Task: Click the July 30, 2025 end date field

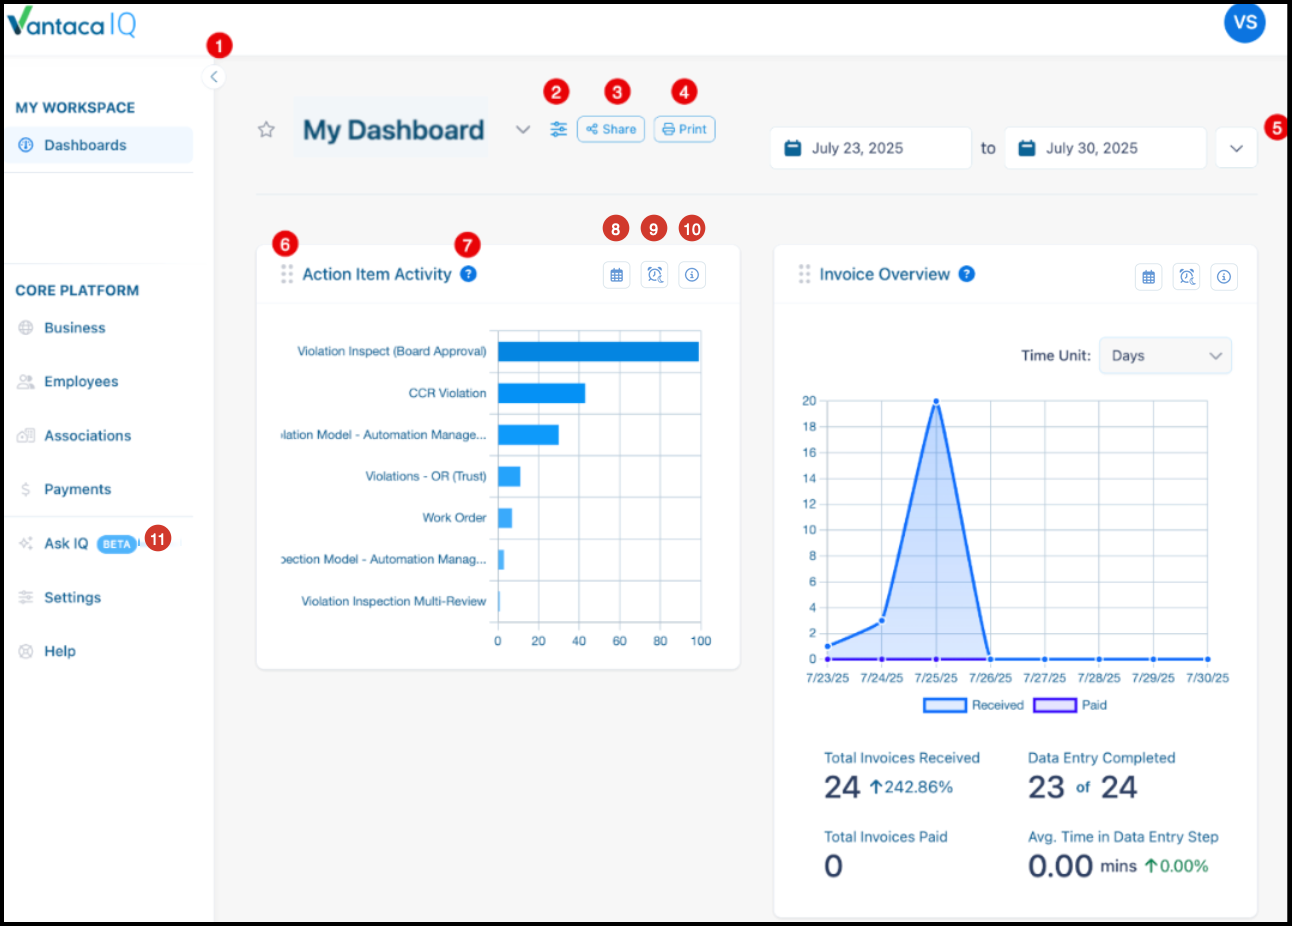Action: [x=1105, y=148]
